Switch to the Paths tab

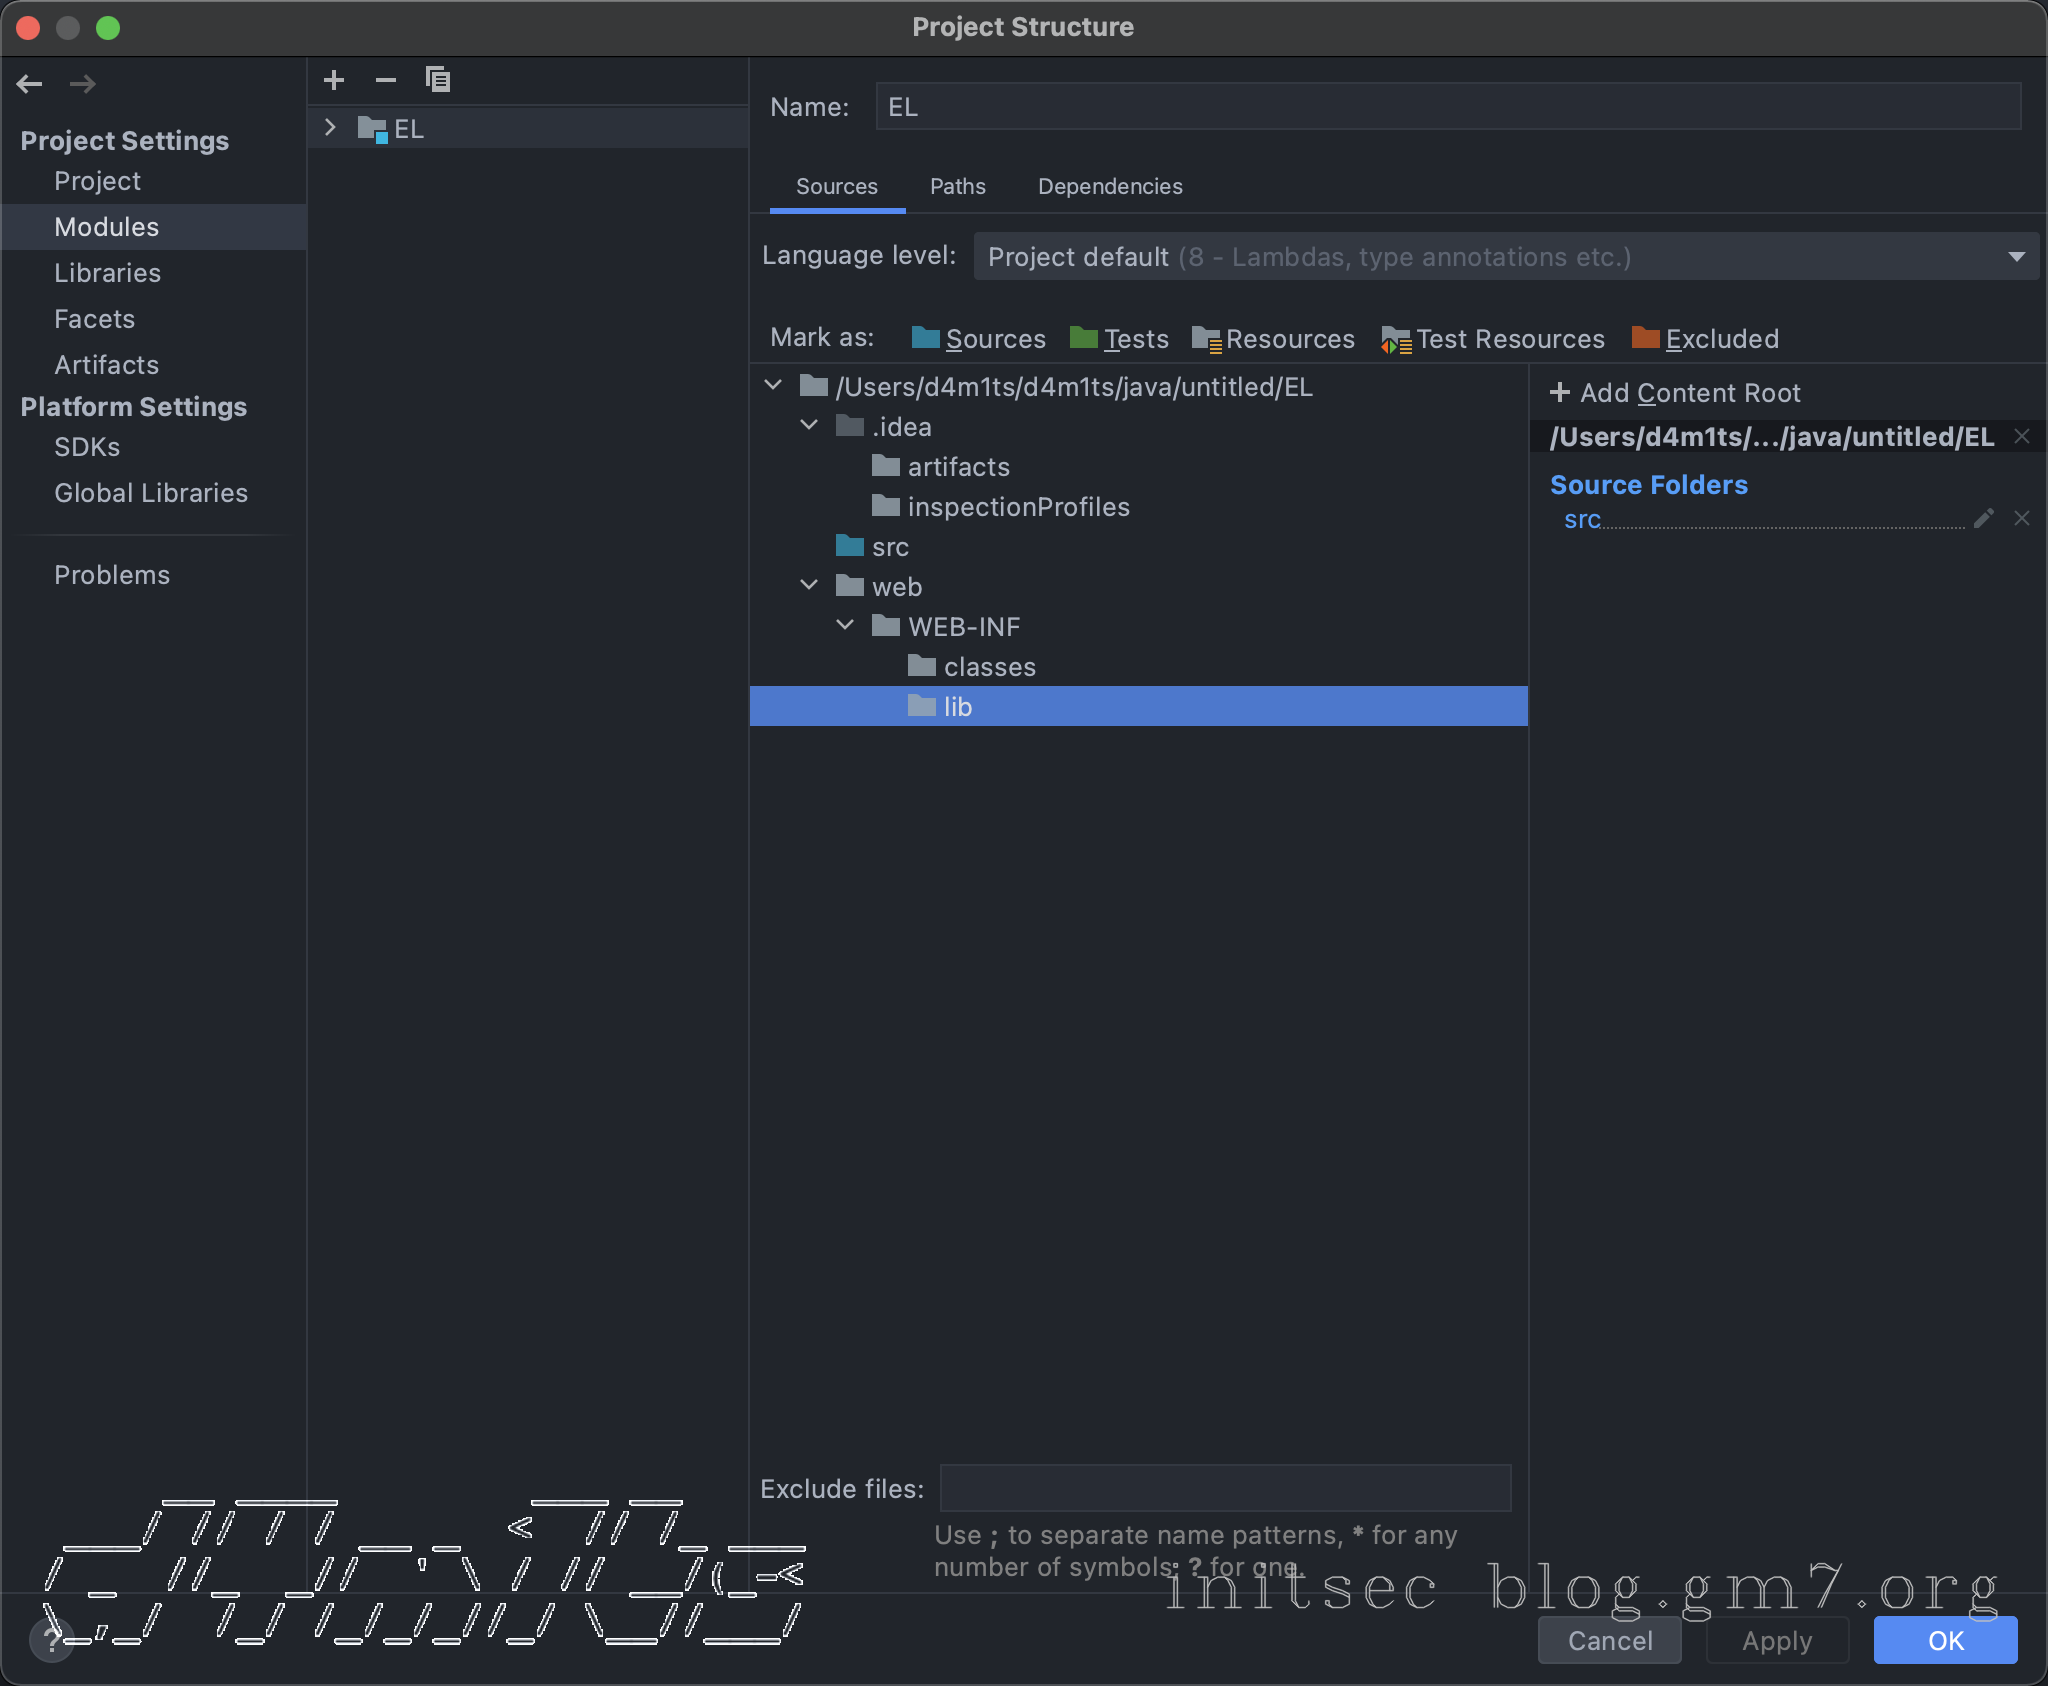click(957, 187)
